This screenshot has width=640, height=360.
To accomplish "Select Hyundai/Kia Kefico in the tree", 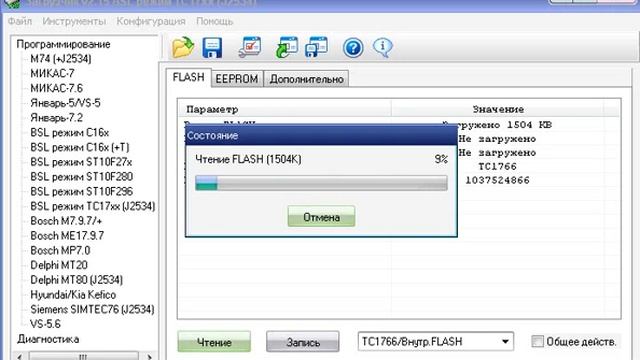I will tap(73, 295).
